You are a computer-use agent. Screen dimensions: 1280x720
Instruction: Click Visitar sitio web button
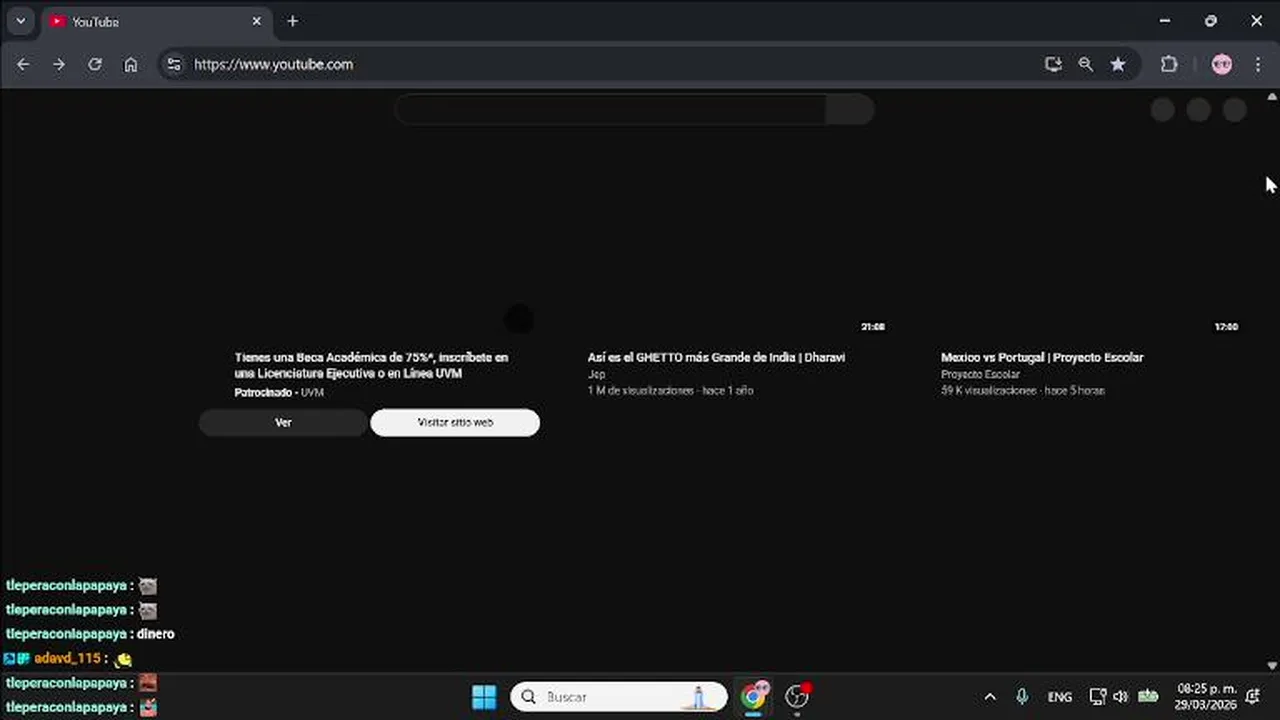[455, 423]
